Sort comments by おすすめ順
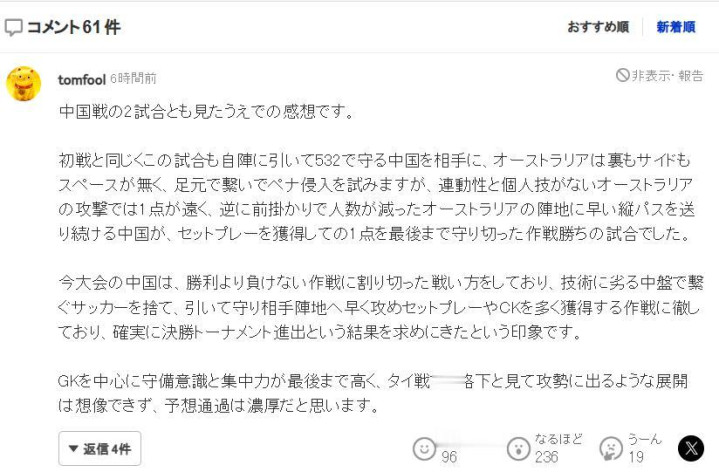This screenshot has width=719, height=472. coord(598,27)
